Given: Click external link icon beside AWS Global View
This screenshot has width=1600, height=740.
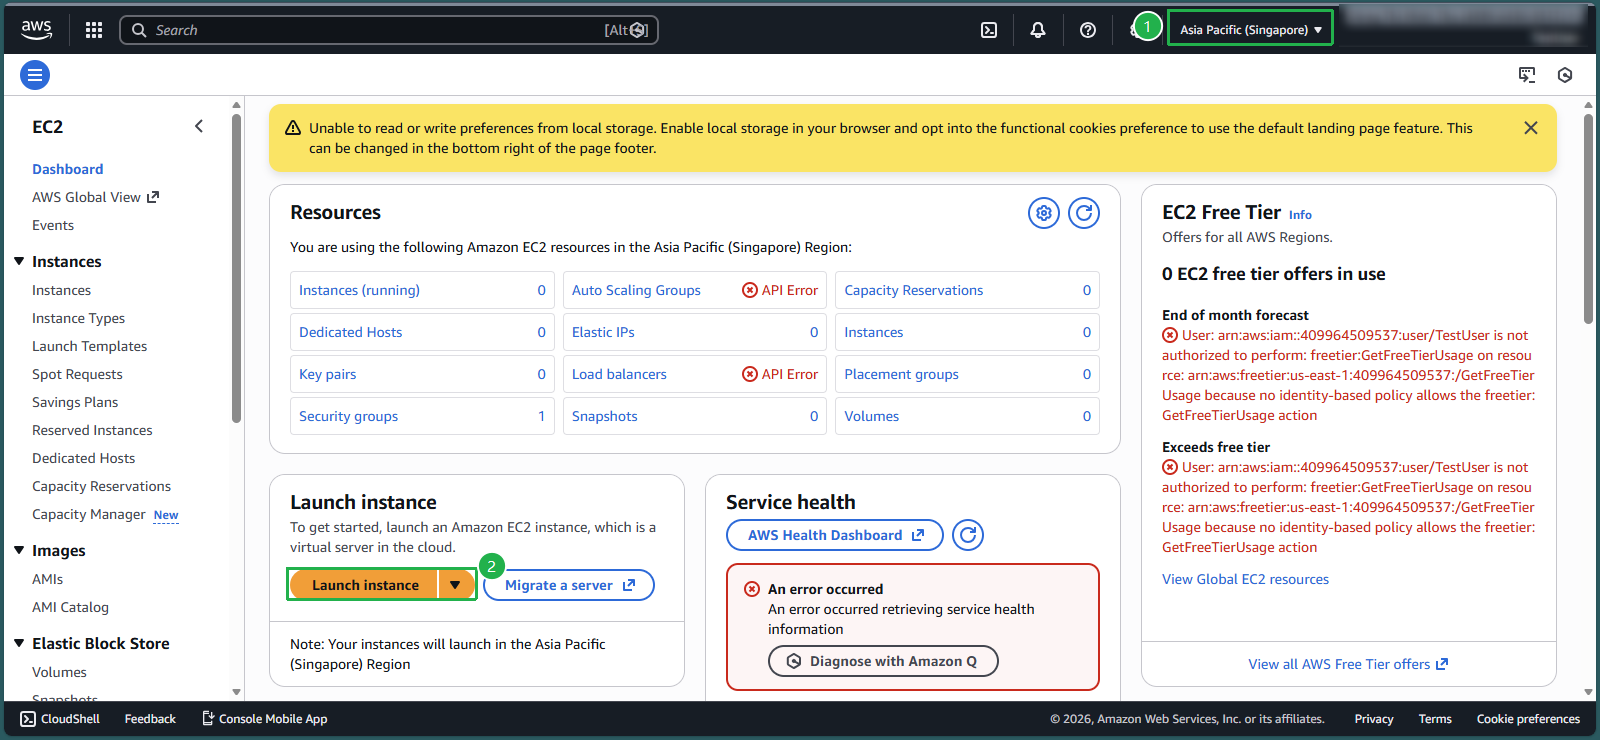Looking at the screenshot, I should (x=153, y=197).
